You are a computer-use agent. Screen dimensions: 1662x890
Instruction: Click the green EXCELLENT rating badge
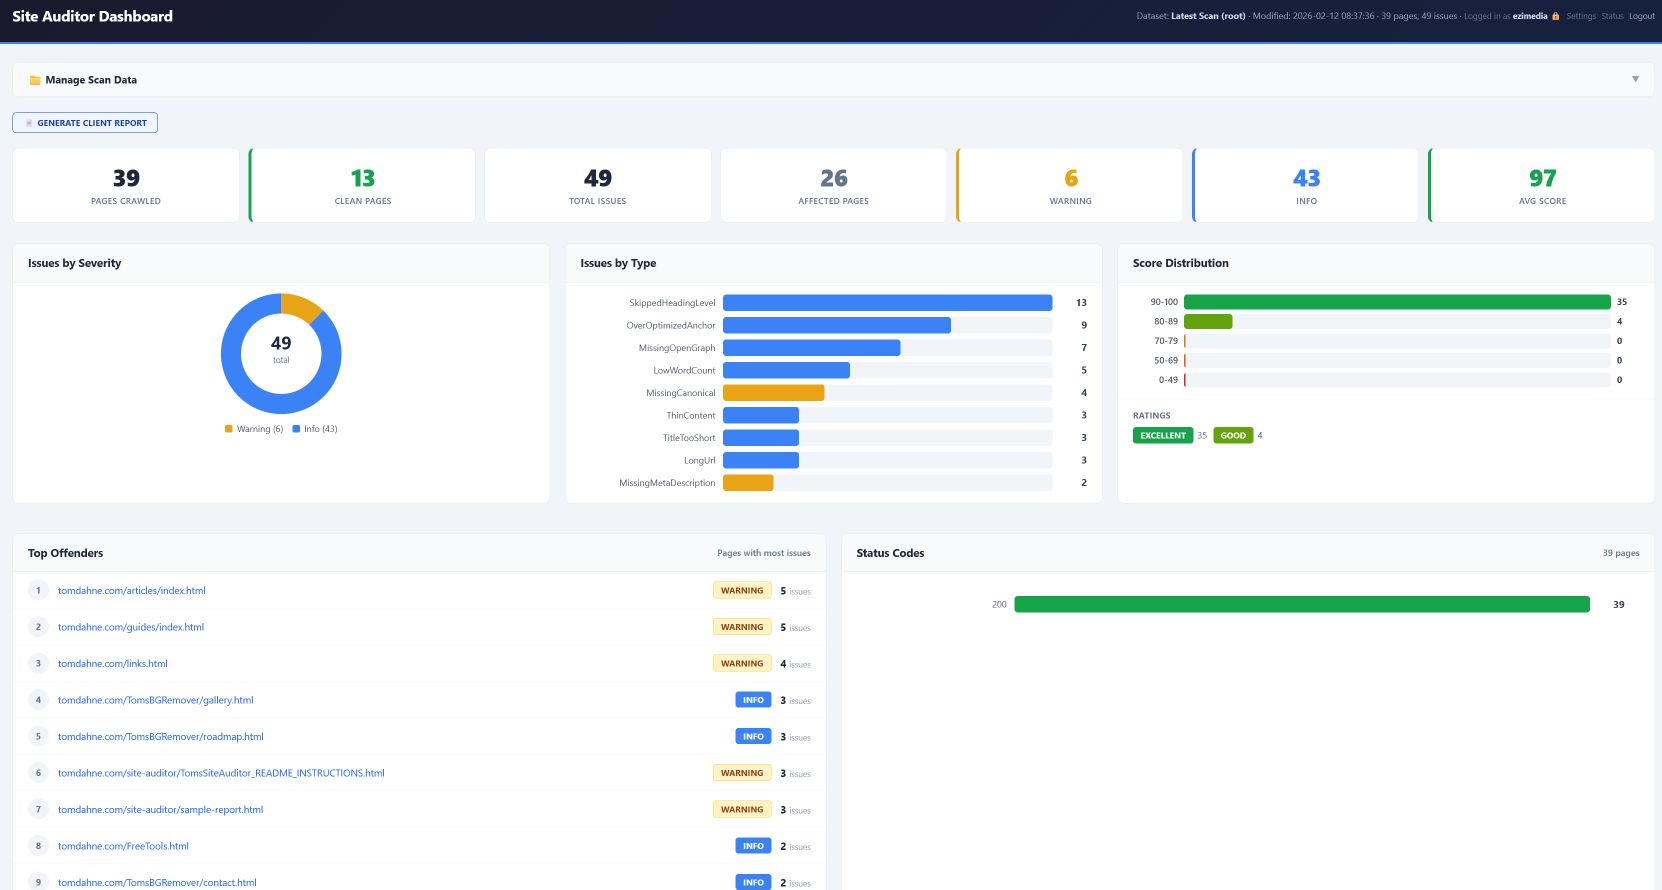coord(1162,436)
